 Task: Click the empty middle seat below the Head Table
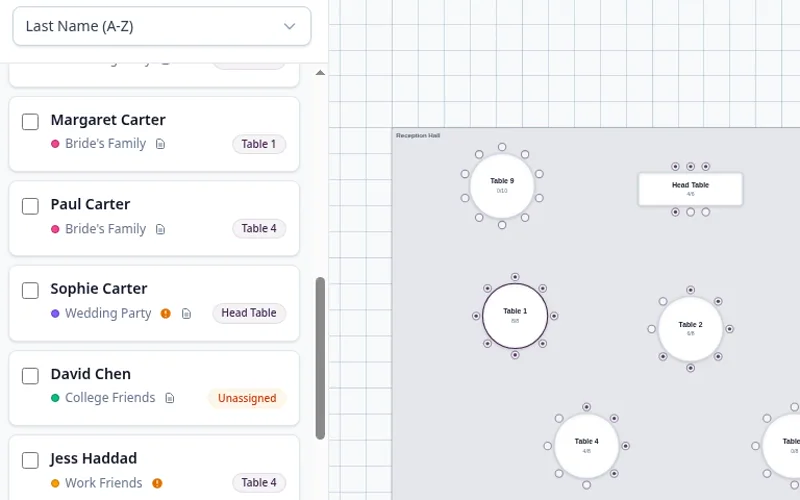(x=690, y=212)
